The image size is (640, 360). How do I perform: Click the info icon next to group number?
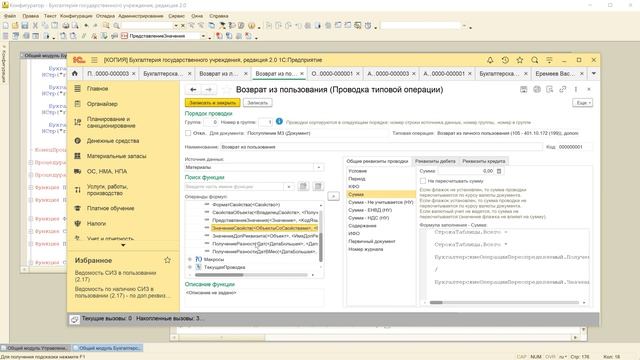279,121
